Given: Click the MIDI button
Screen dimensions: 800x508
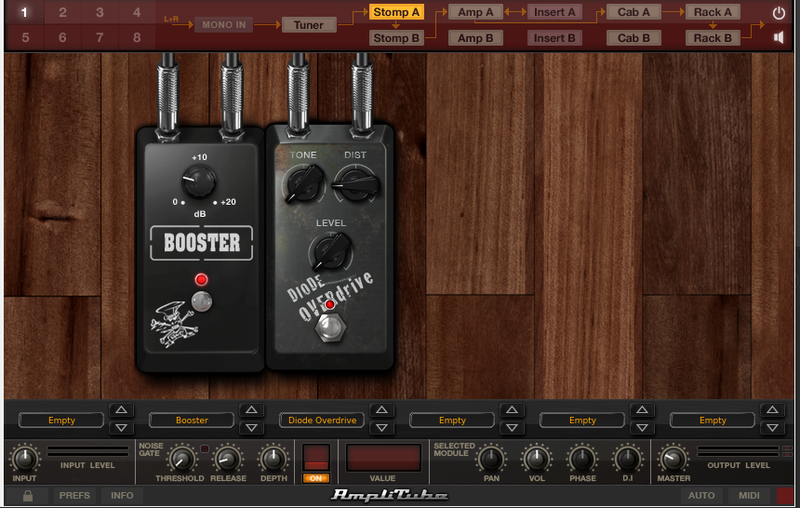Looking at the screenshot, I should 749,495.
